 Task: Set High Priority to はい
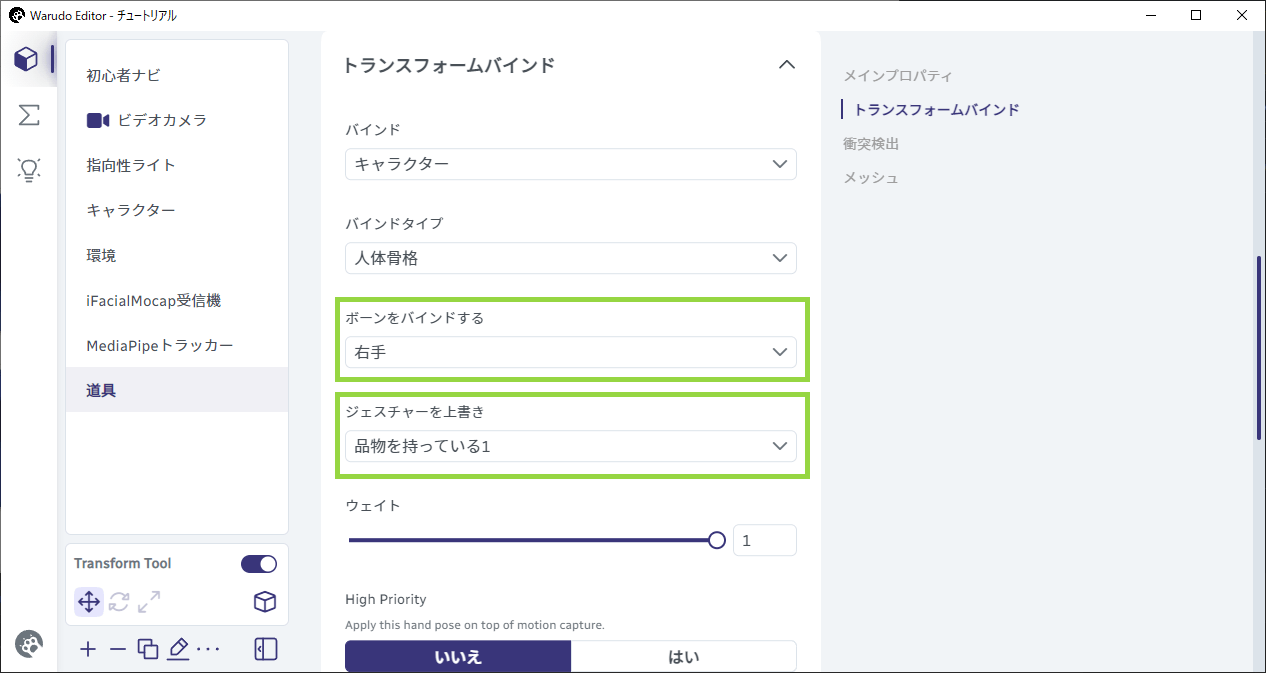coord(684,657)
